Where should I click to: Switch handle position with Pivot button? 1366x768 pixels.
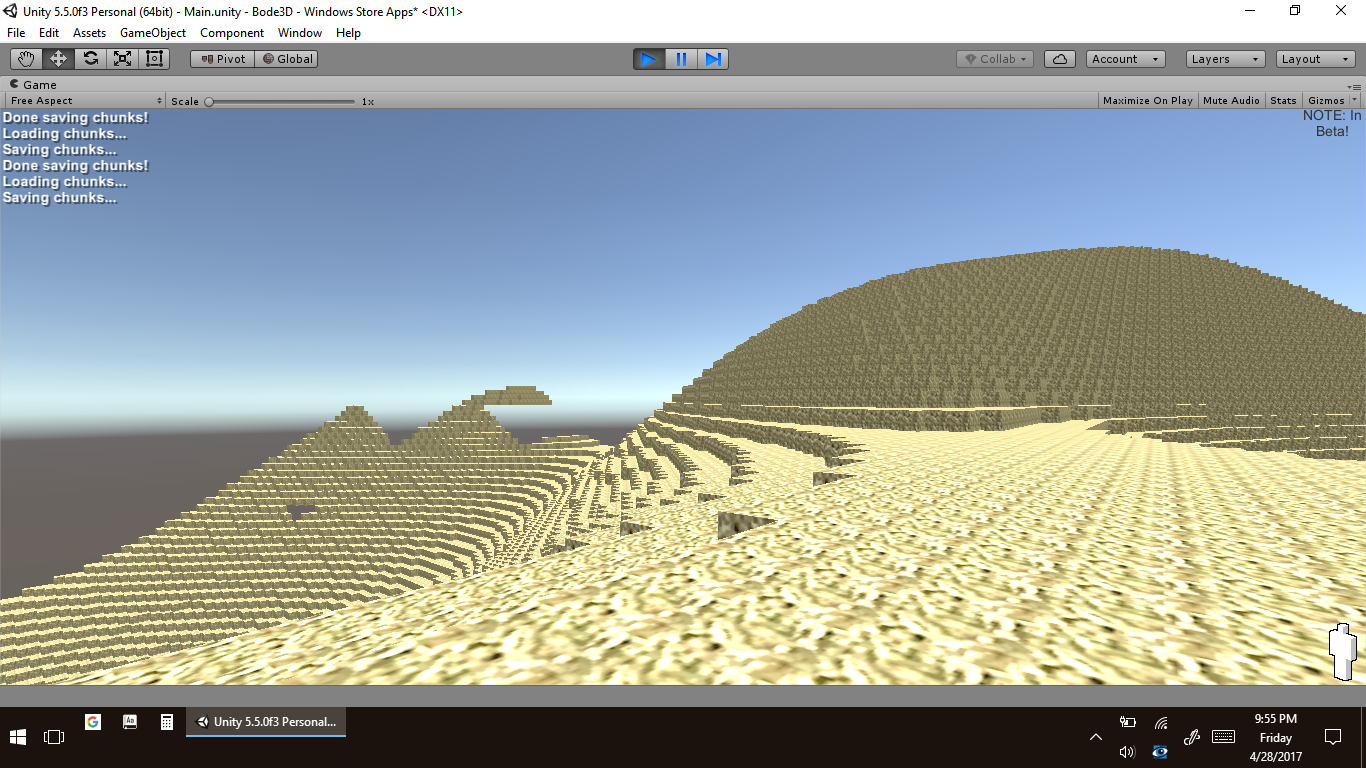coord(223,59)
